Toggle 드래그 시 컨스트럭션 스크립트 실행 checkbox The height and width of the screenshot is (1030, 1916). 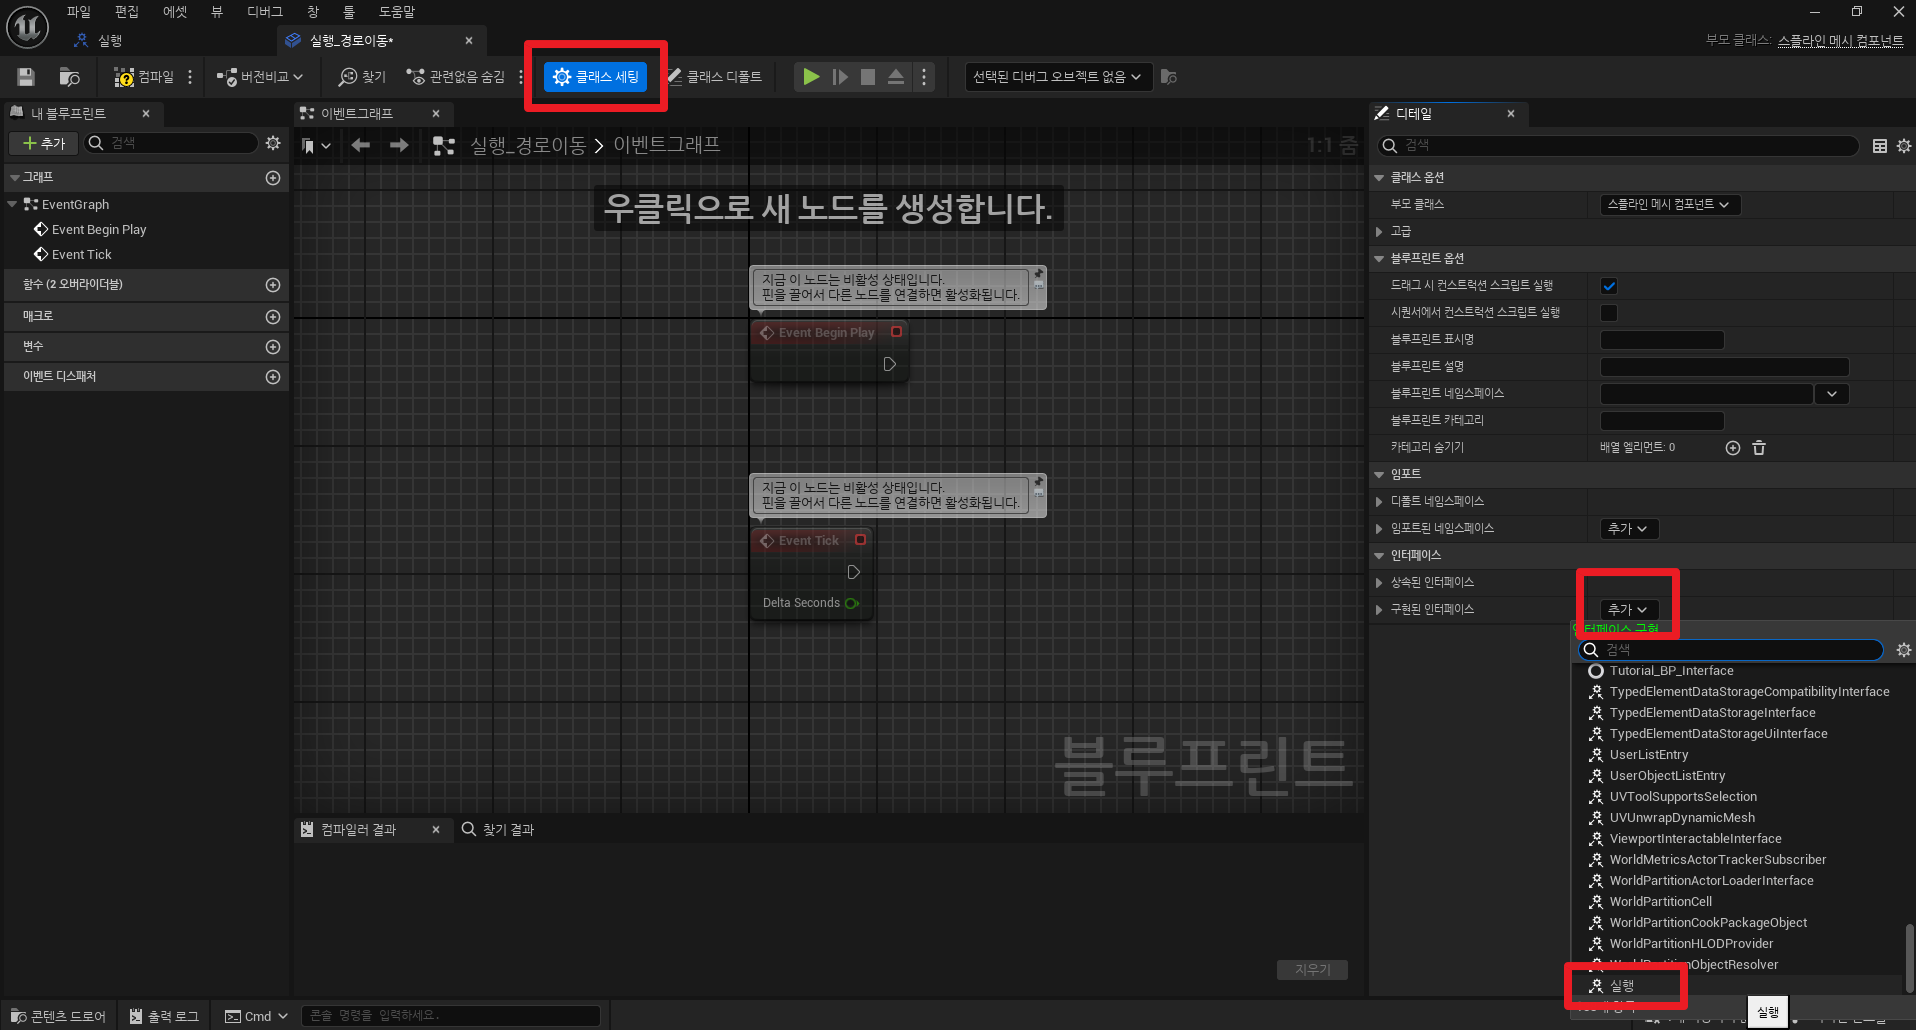tap(1609, 286)
